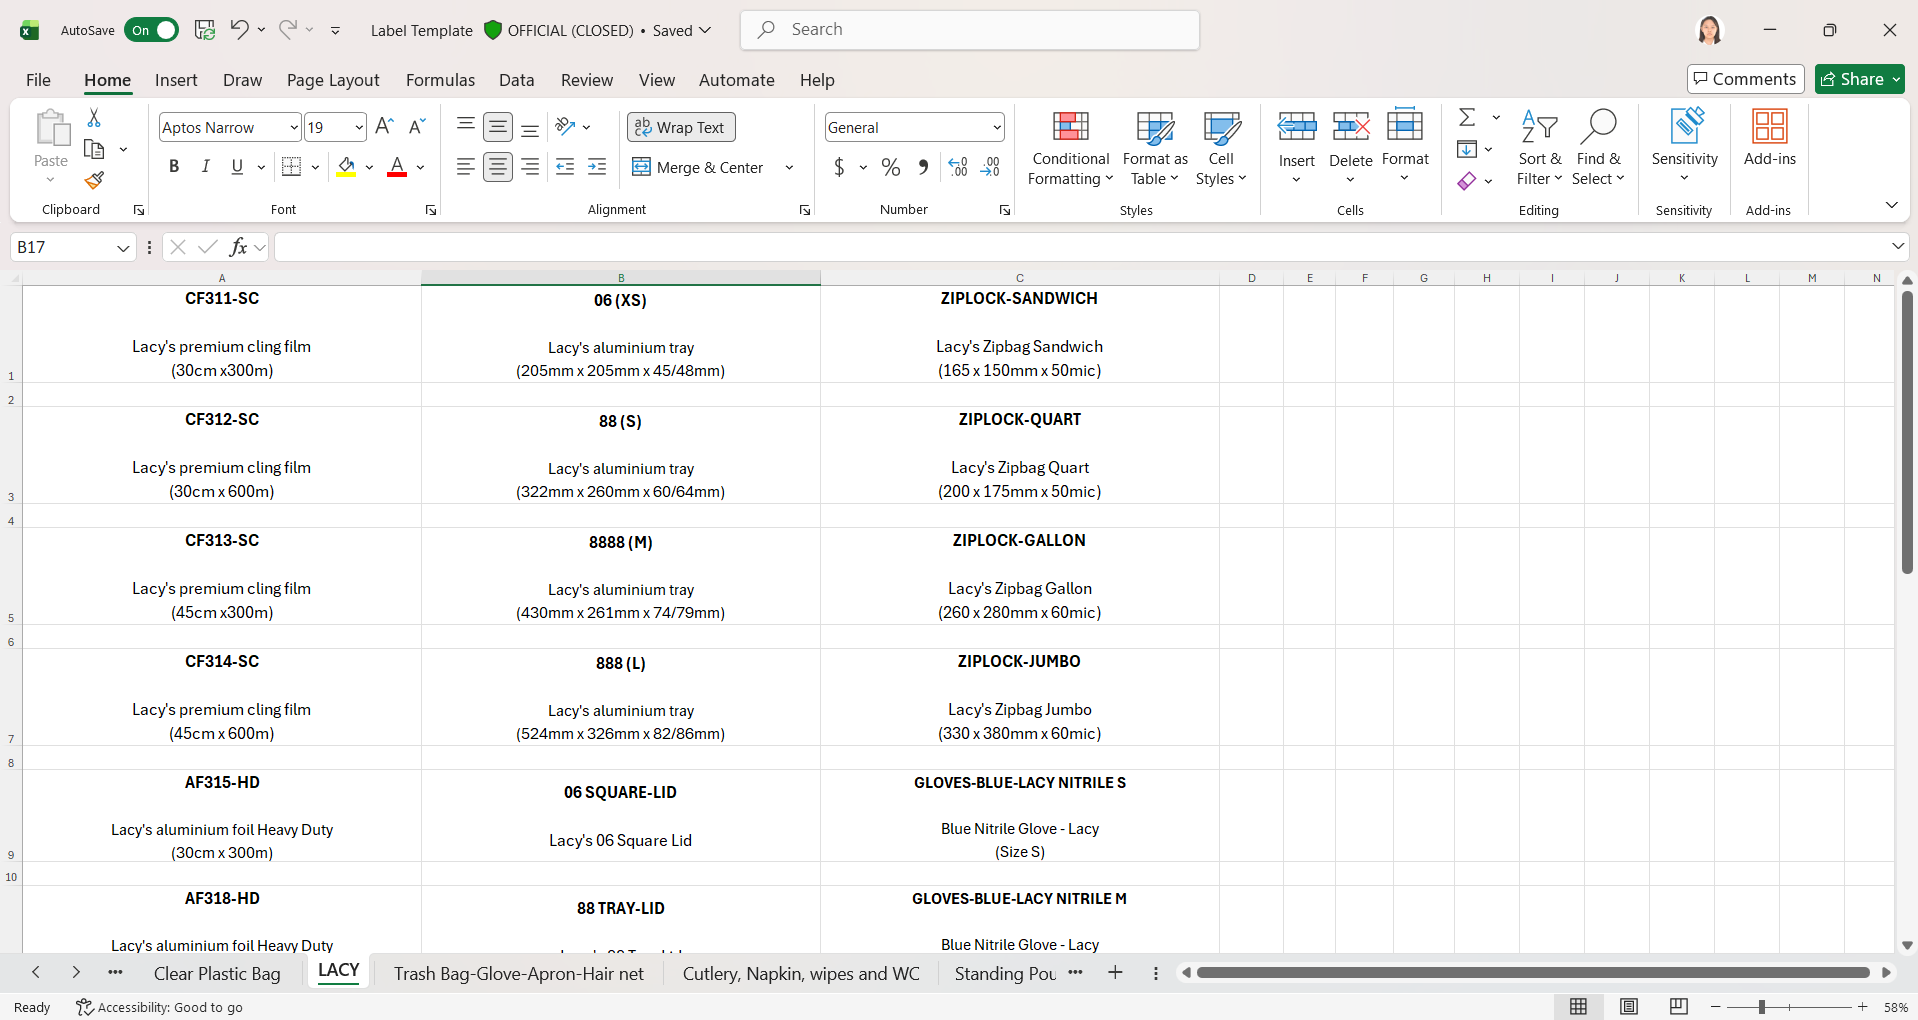The width and height of the screenshot is (1918, 1020).
Task: Add a new sheet with plus button
Action: tap(1115, 973)
